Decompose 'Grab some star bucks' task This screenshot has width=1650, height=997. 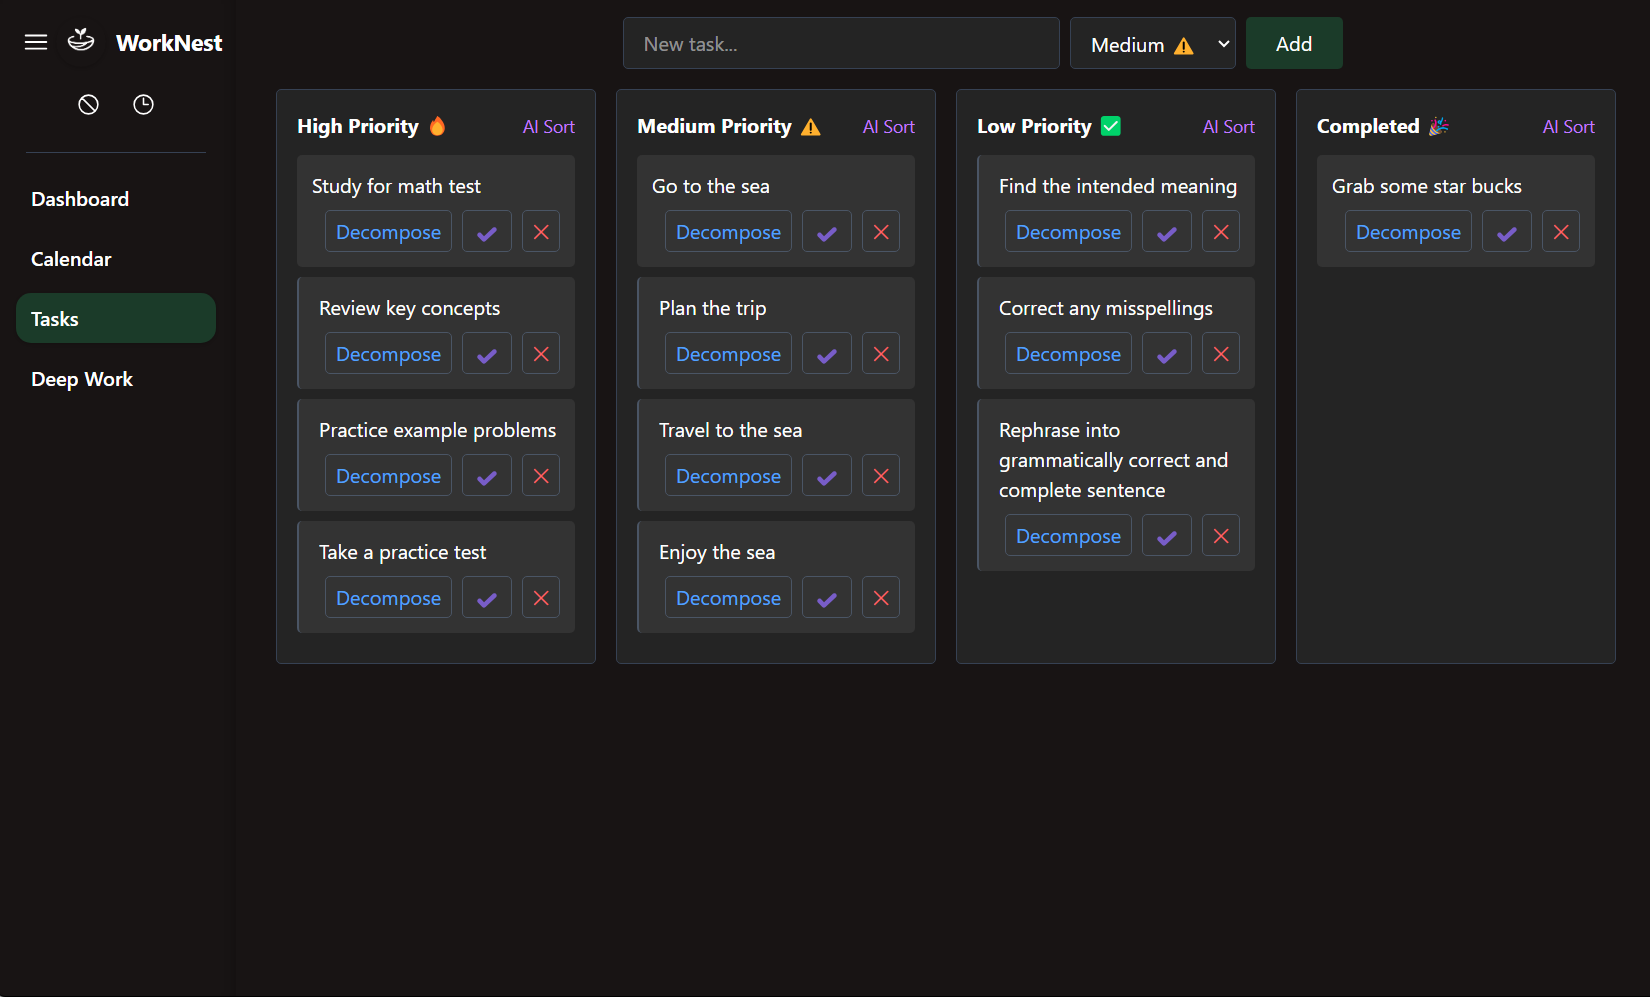pos(1408,232)
